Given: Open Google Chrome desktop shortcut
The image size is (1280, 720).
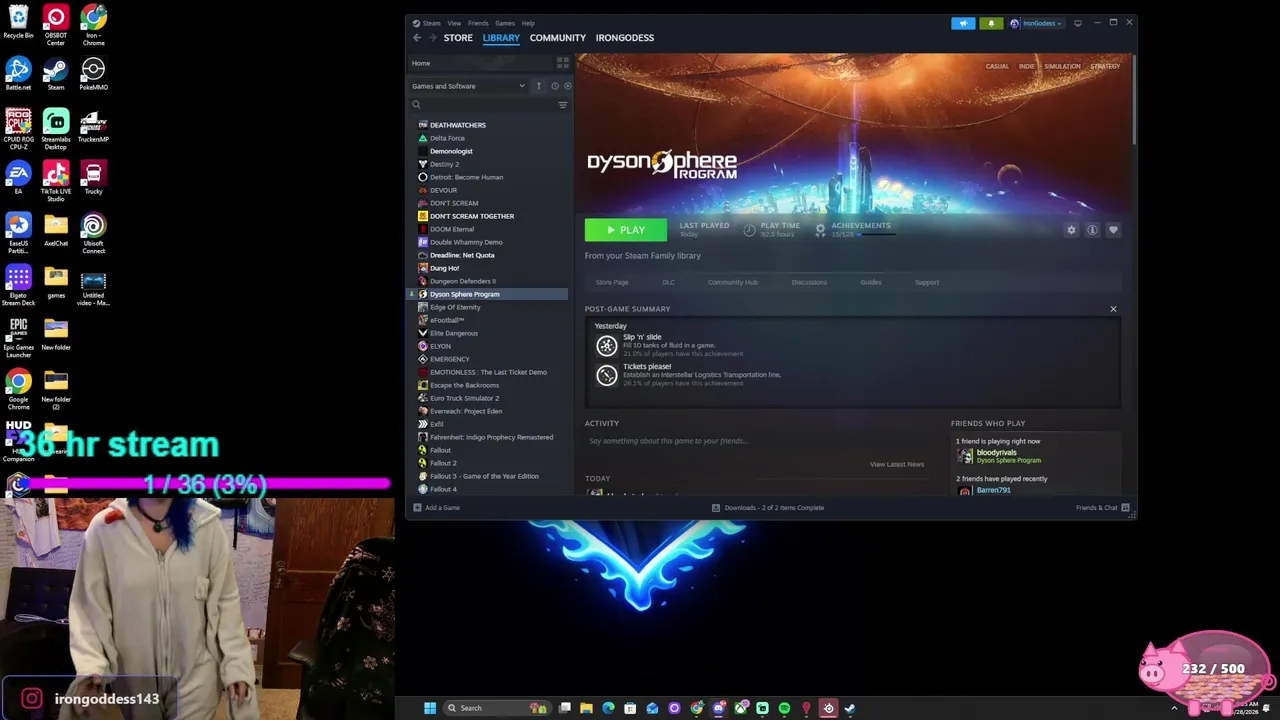Looking at the screenshot, I should click(x=18, y=389).
